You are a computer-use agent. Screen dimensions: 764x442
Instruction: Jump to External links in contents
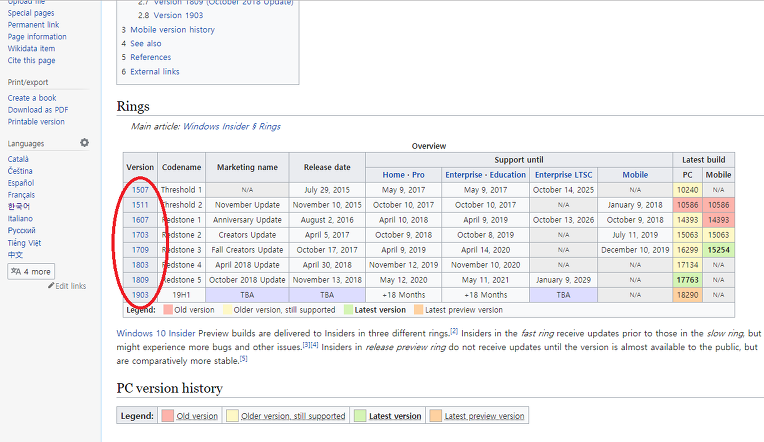click(x=154, y=72)
